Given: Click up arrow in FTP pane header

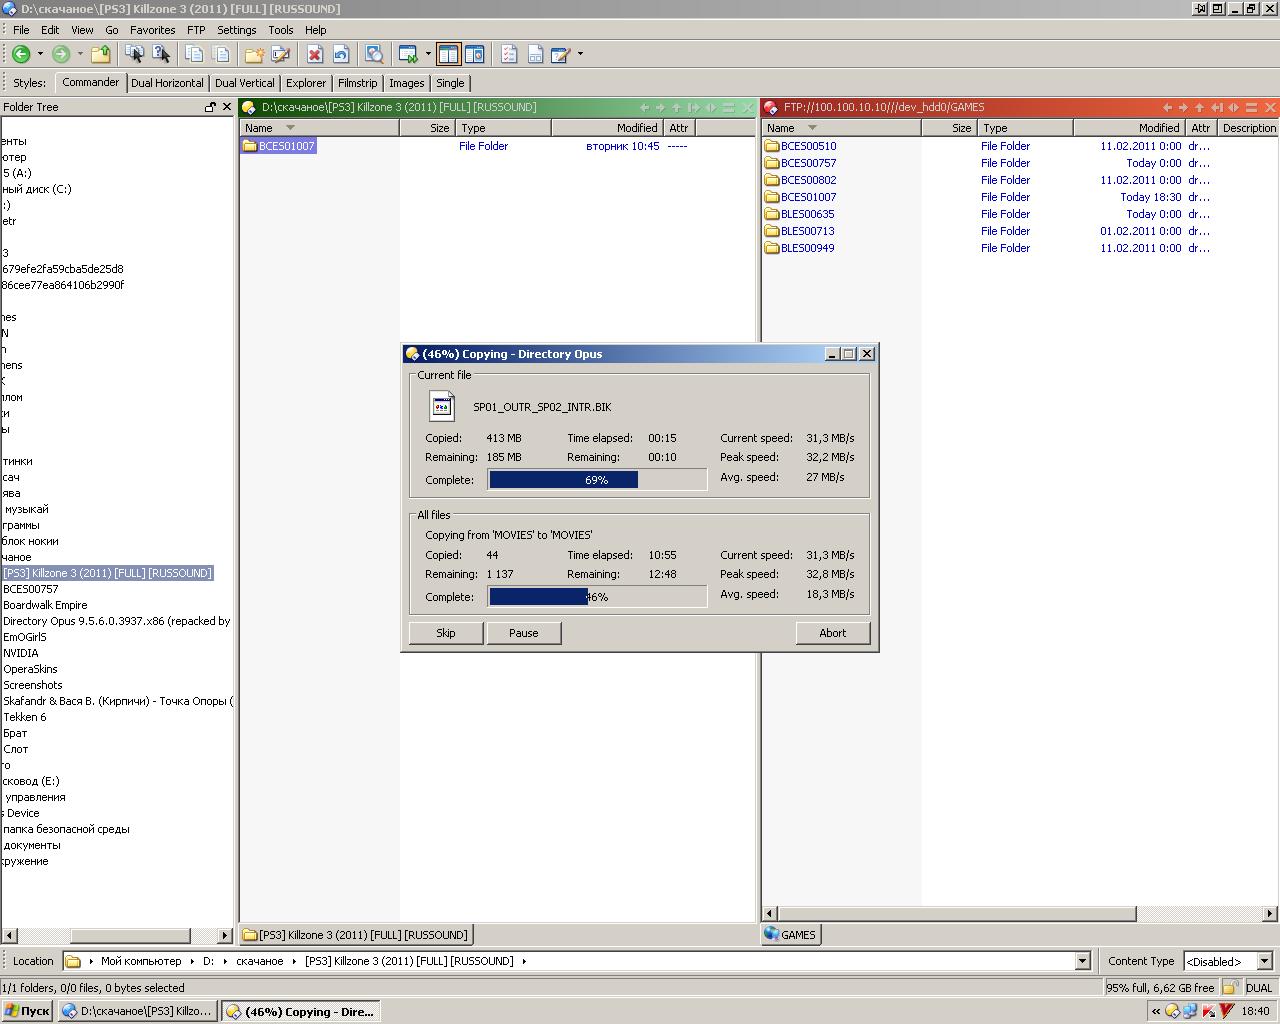Looking at the screenshot, I should click(1199, 107).
